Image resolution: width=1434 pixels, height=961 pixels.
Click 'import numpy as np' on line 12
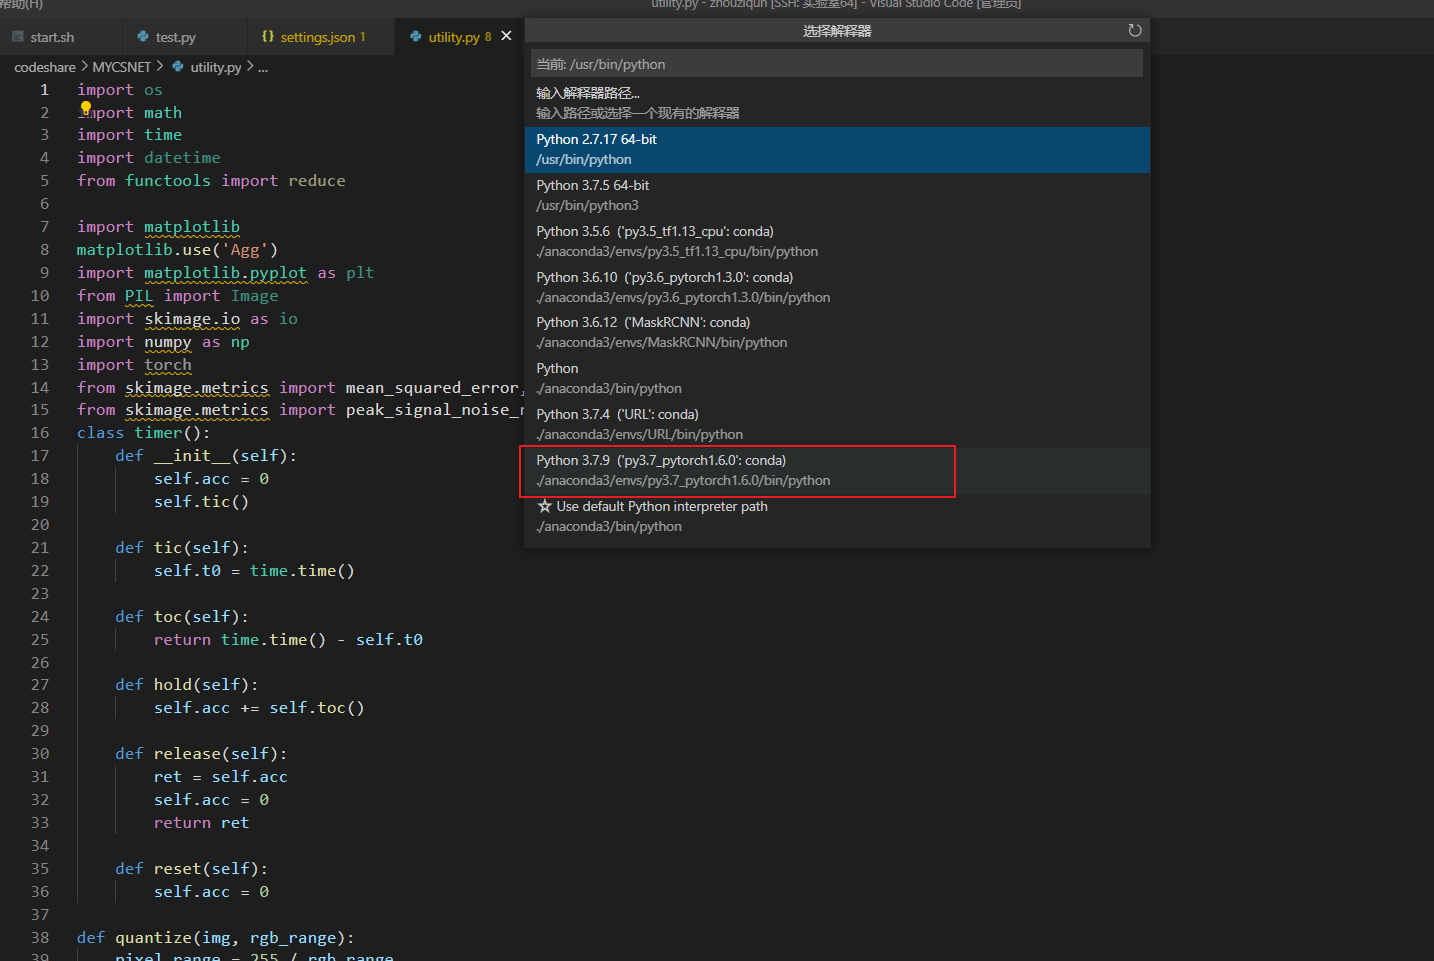(163, 342)
